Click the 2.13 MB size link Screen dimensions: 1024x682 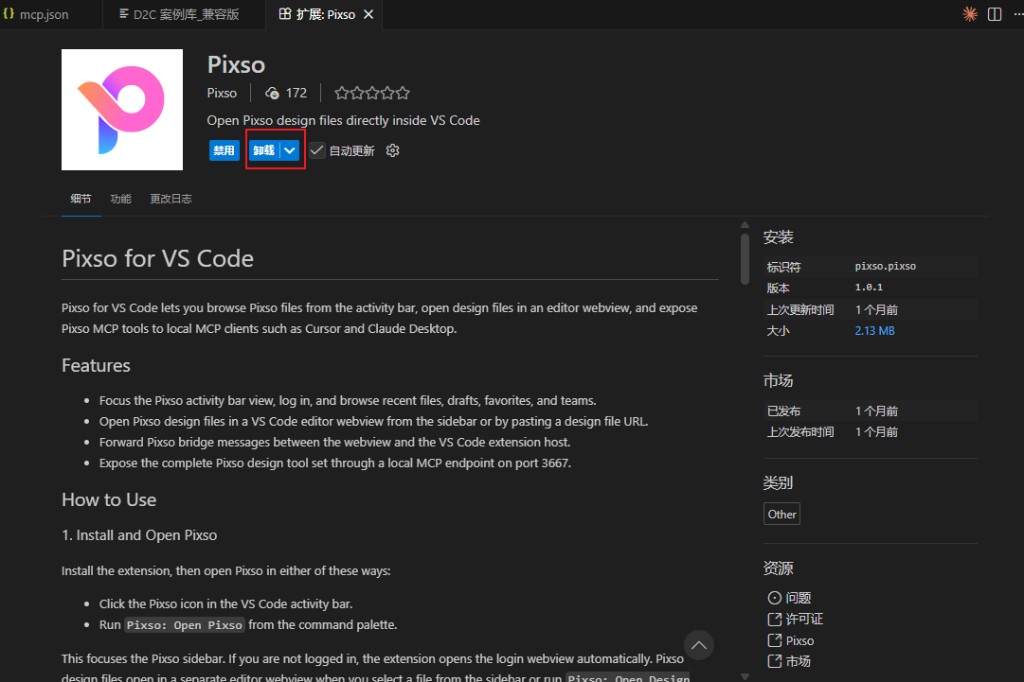pos(874,331)
